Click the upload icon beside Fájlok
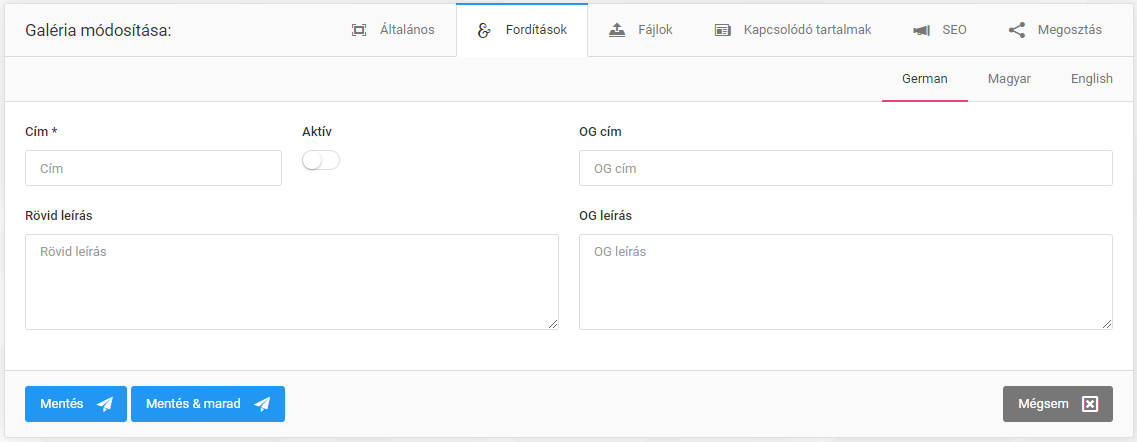The image size is (1137, 442). (x=616, y=30)
